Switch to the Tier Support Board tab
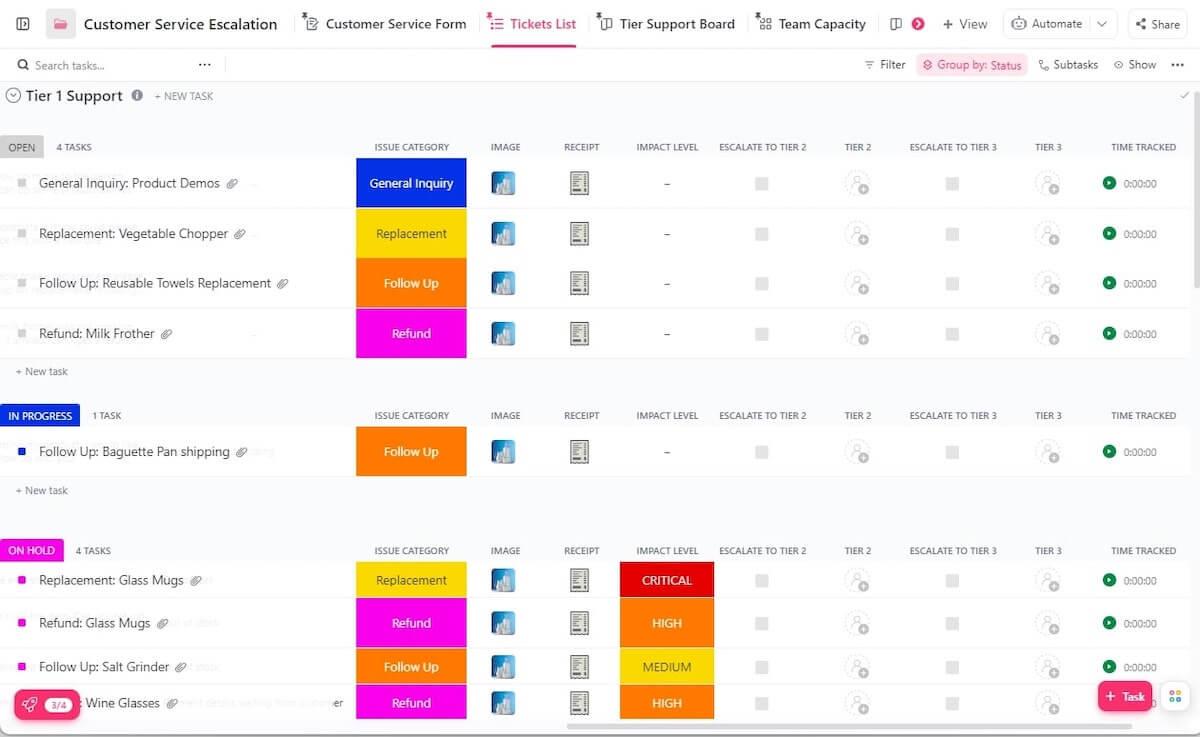The width and height of the screenshot is (1200, 737). click(x=666, y=24)
